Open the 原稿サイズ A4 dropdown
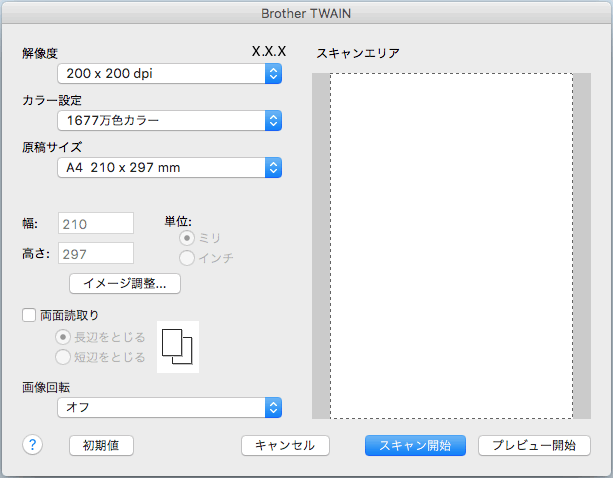Viewport: 613px width, 478px height. point(169,168)
